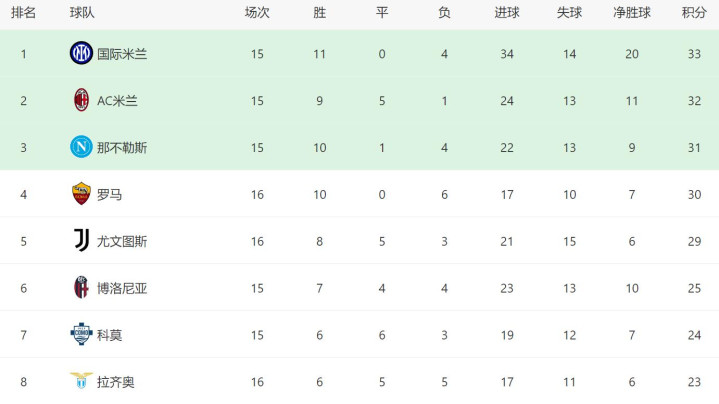
Task: Click the Como club crest
Action: click(x=81, y=335)
